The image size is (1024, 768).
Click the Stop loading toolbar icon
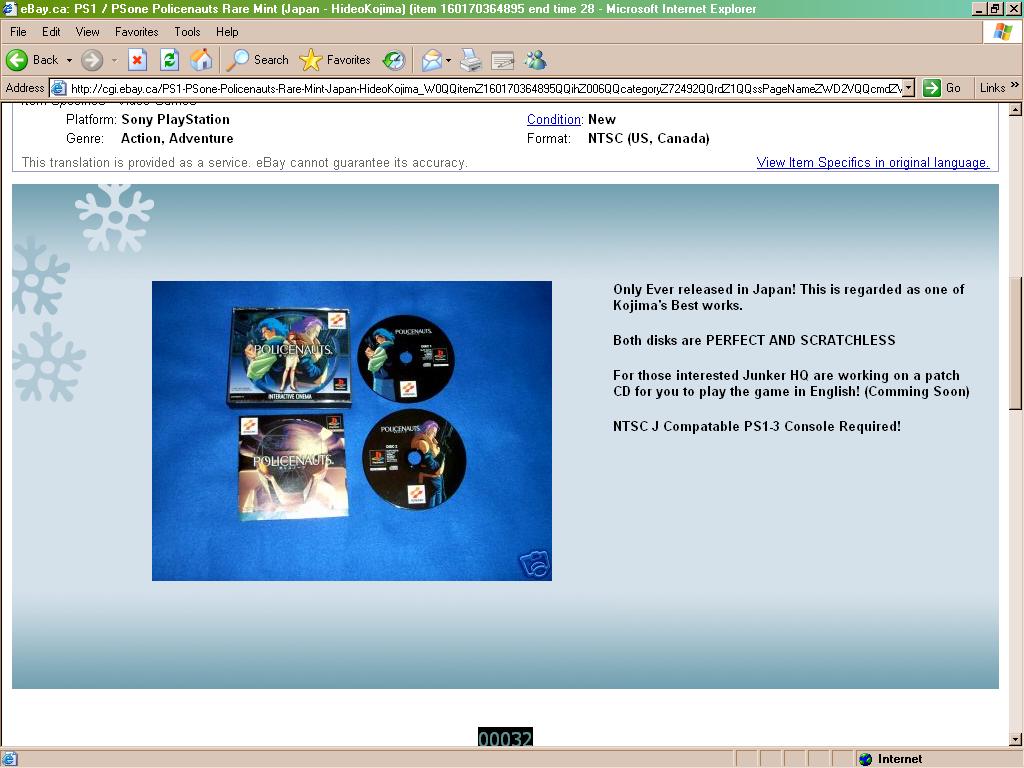(137, 60)
